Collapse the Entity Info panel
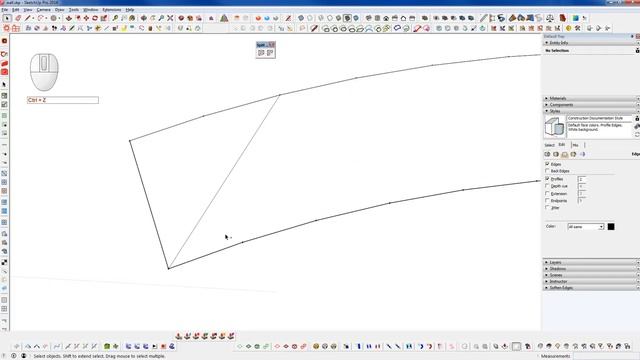The width and height of the screenshot is (640, 360). [591, 42]
